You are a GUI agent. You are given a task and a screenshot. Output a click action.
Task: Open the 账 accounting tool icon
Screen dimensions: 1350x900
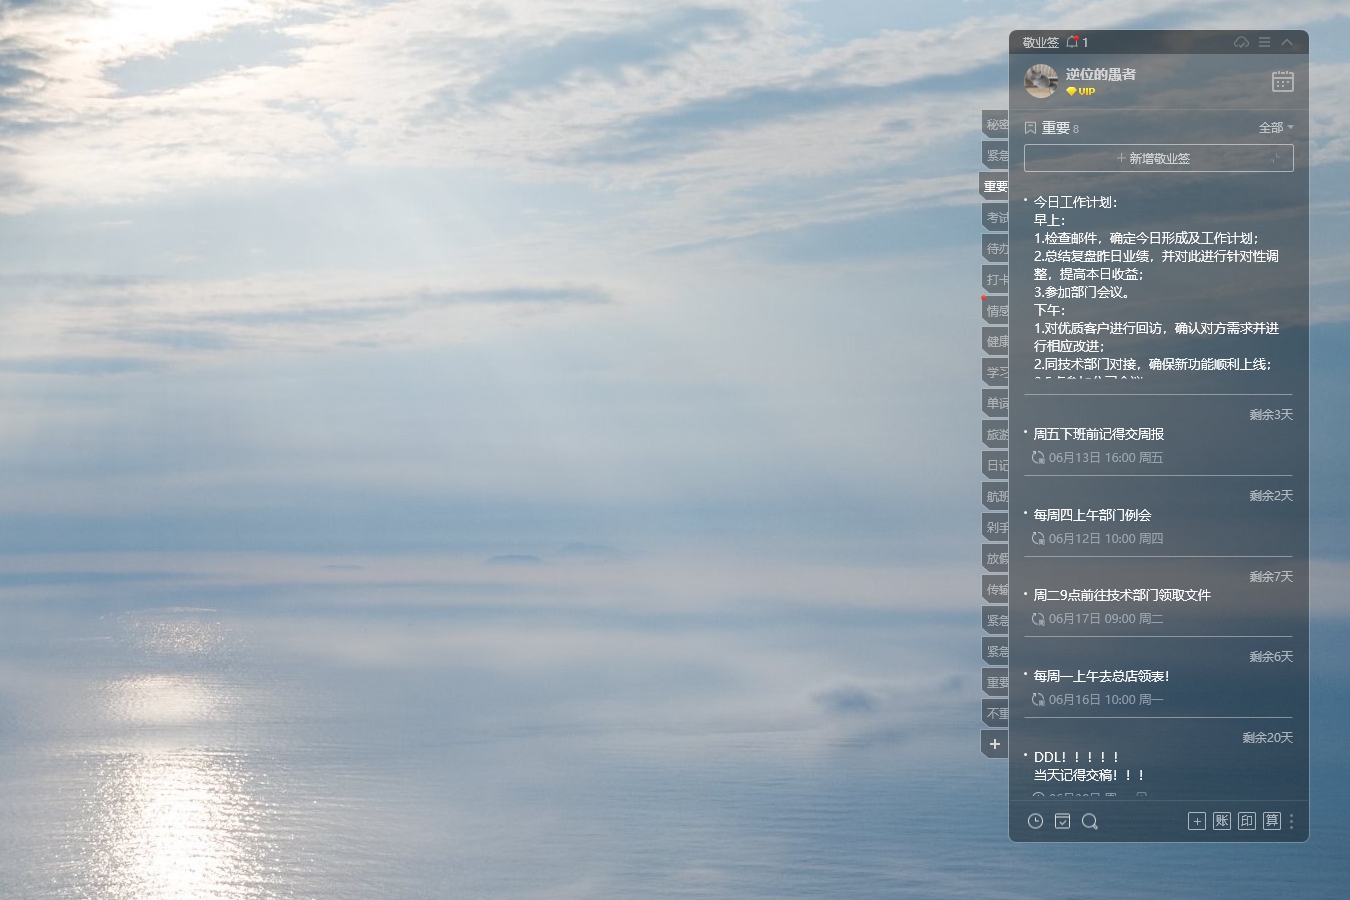pyautogui.click(x=1221, y=821)
